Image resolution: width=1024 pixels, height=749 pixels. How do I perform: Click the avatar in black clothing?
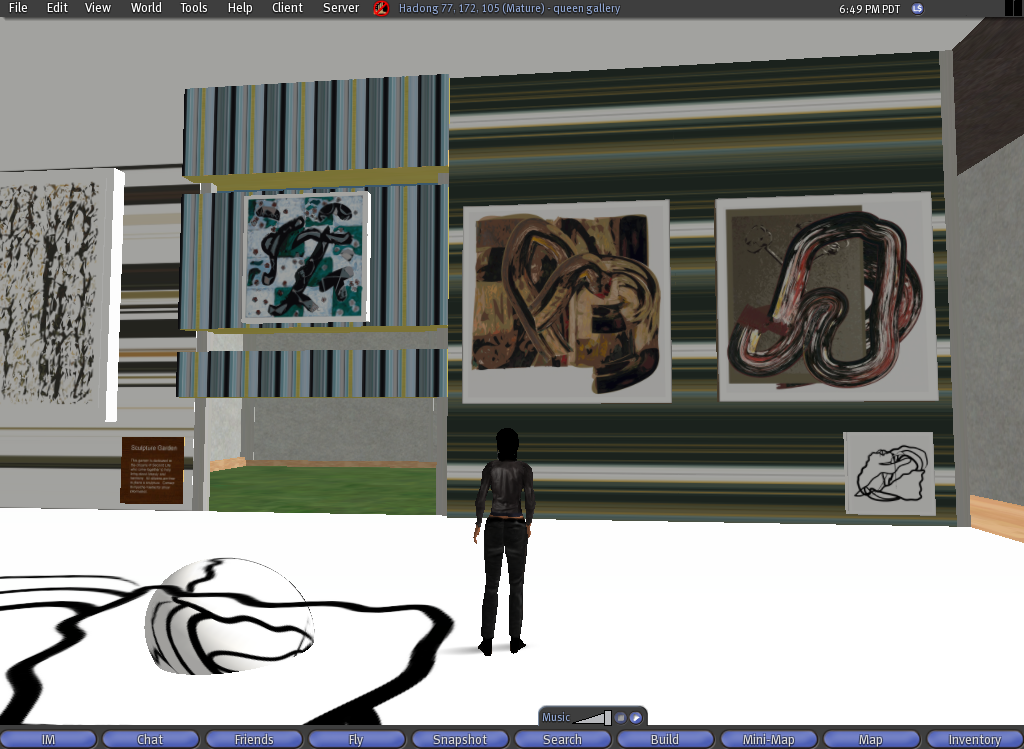point(505,541)
